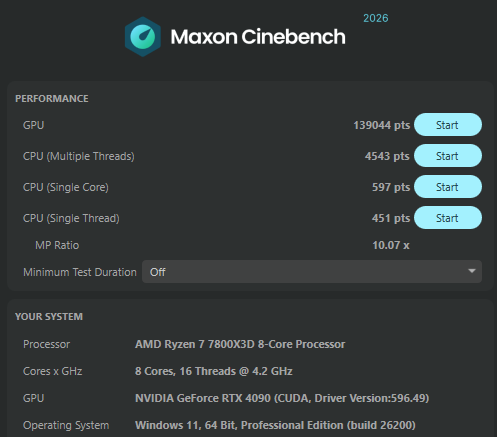Start the CPU Multiple Threads benchmark
The width and height of the screenshot is (497, 437).
448,156
